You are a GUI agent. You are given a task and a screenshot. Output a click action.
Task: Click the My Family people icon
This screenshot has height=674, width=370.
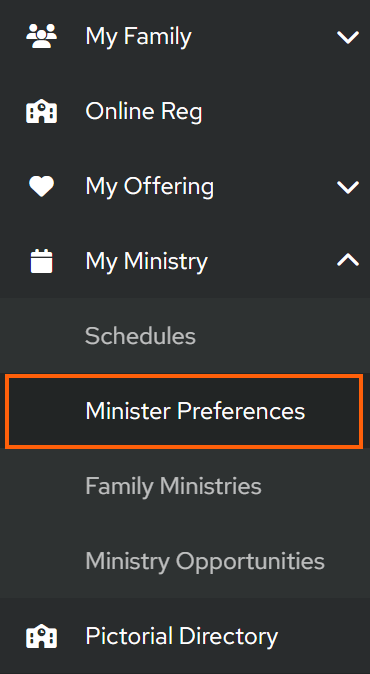[x=41, y=36]
